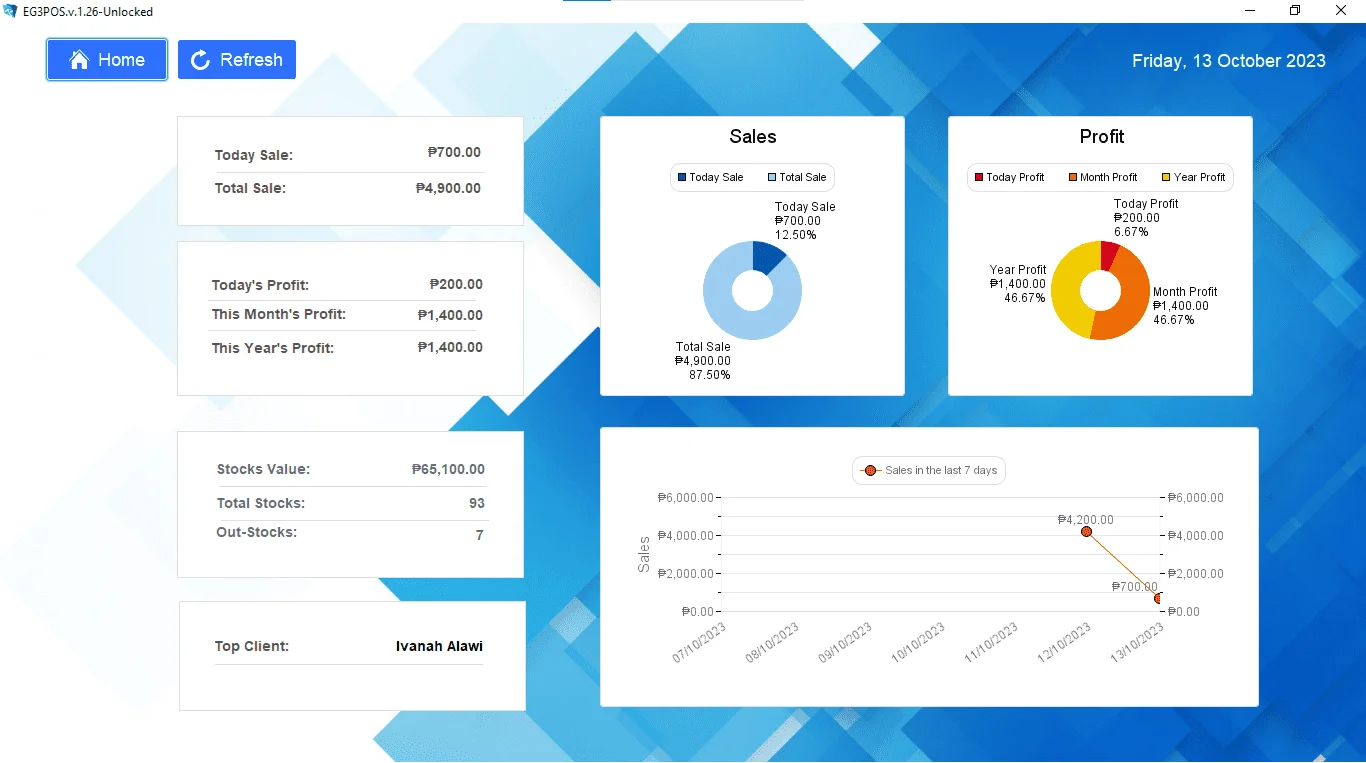Image resolution: width=1366 pixels, height=763 pixels.
Task: Click the This Month's Profit label
Action: (279, 314)
